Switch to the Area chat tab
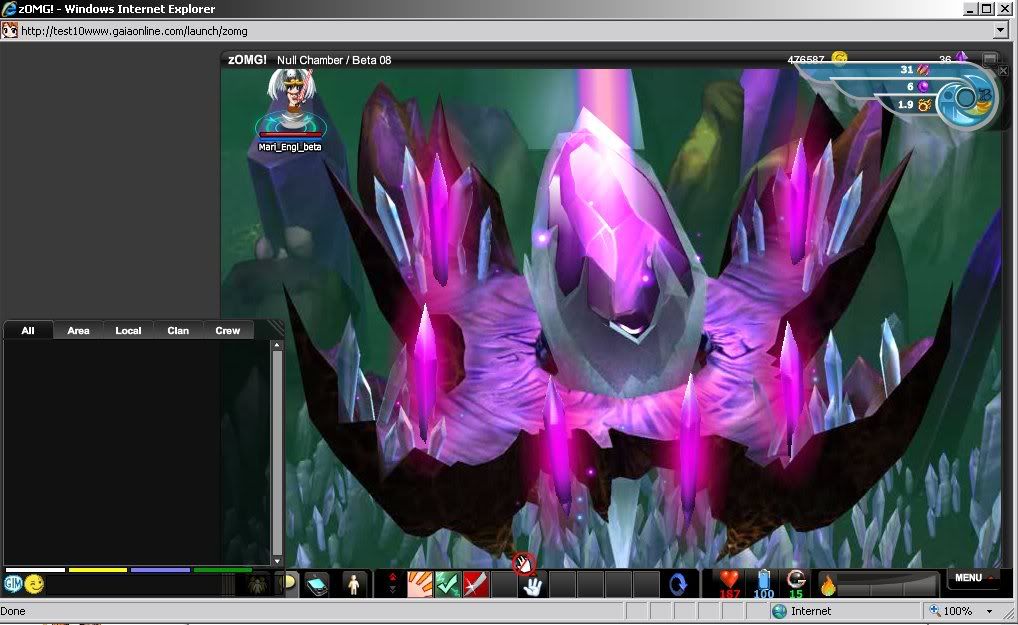The width and height of the screenshot is (1018, 625). pyautogui.click(x=78, y=330)
